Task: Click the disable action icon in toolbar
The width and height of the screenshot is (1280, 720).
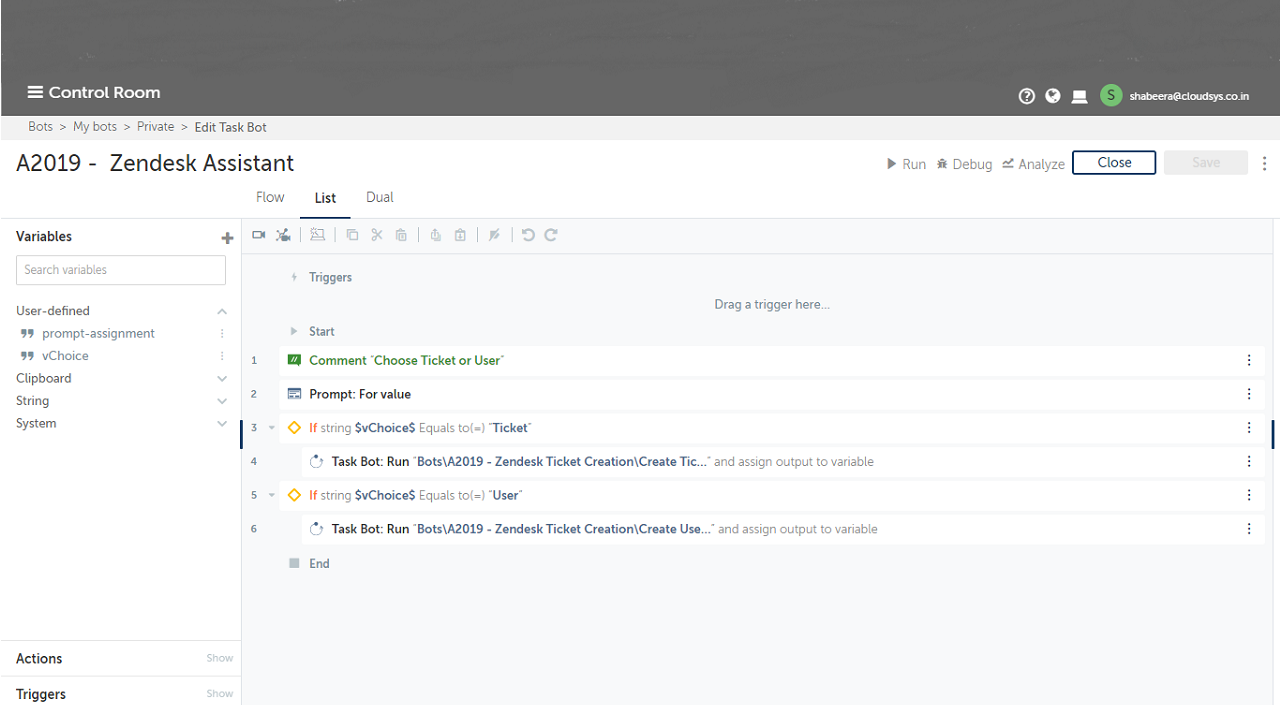Action: click(494, 235)
